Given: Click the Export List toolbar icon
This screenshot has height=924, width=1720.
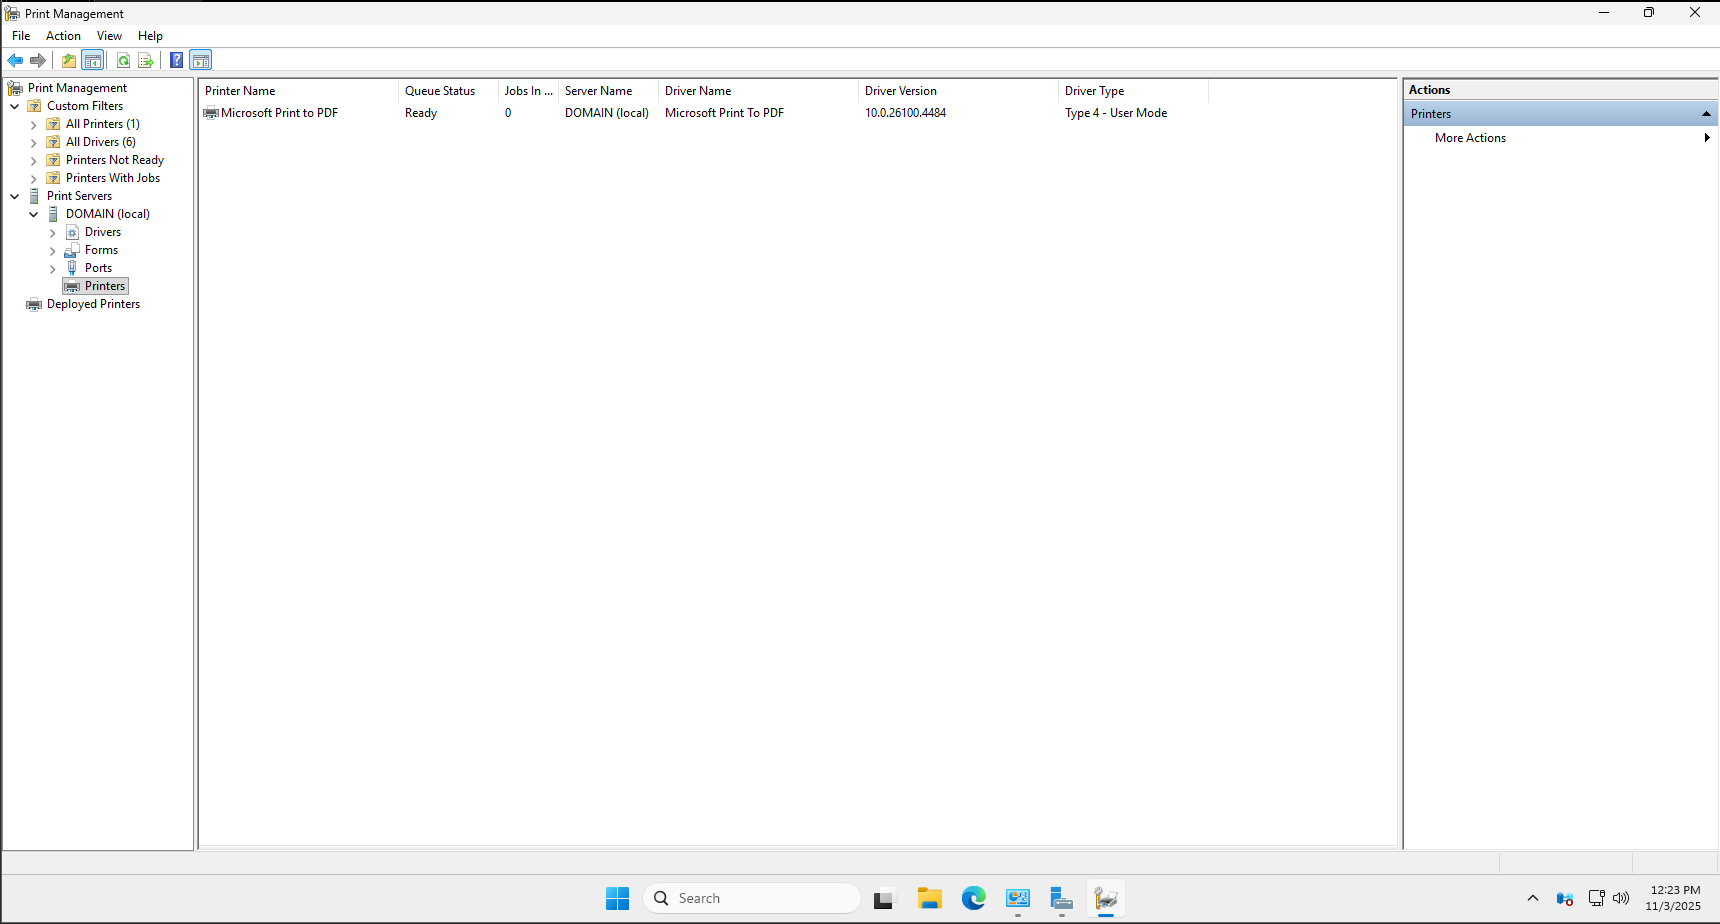Looking at the screenshot, I should (146, 60).
